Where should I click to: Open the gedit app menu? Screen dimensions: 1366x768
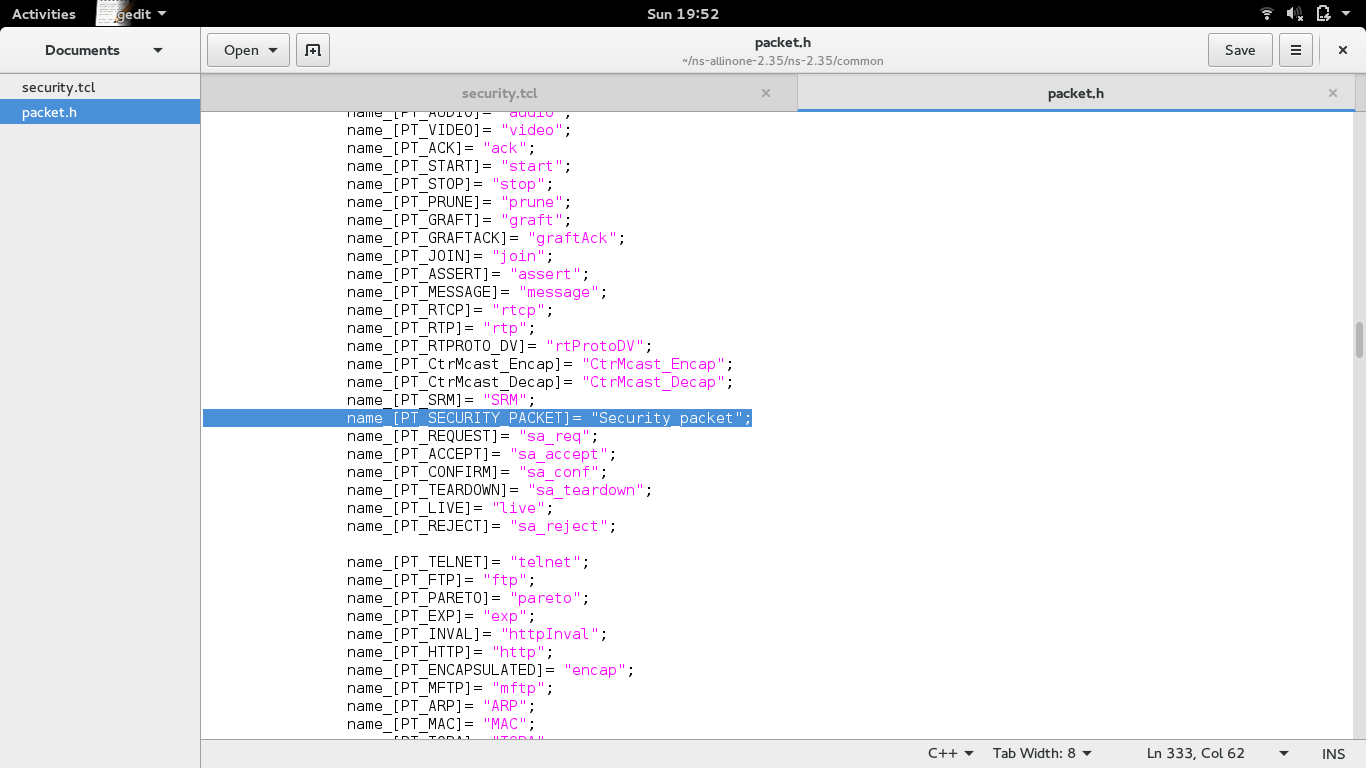tap(142, 14)
